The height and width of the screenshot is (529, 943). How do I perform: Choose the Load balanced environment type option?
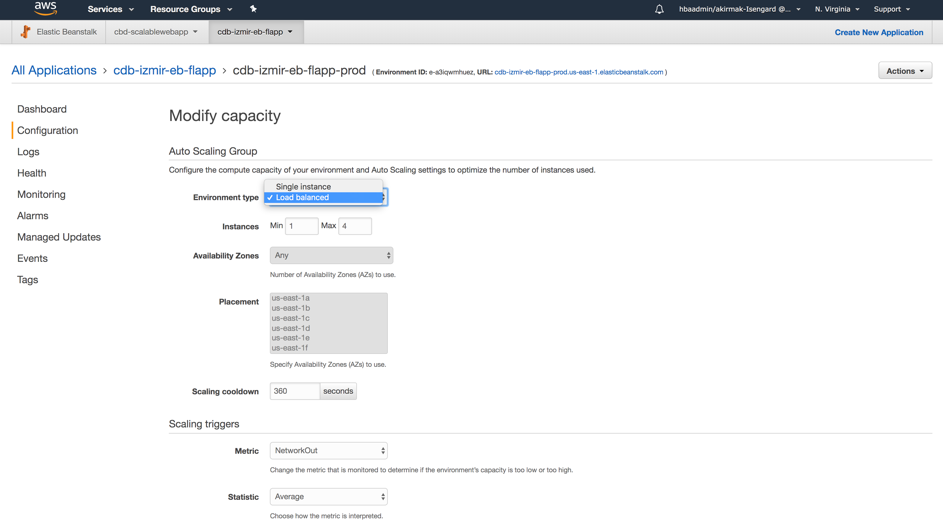pos(324,197)
